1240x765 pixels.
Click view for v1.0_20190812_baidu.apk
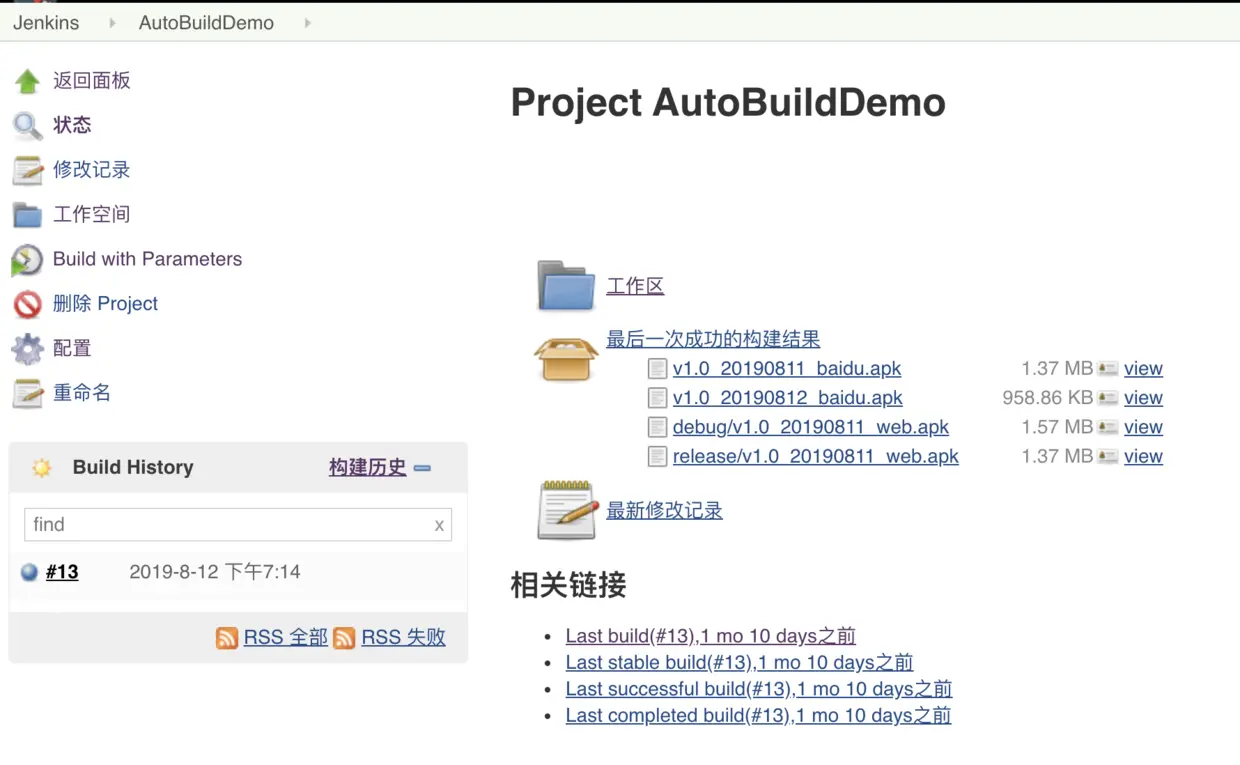(1143, 398)
